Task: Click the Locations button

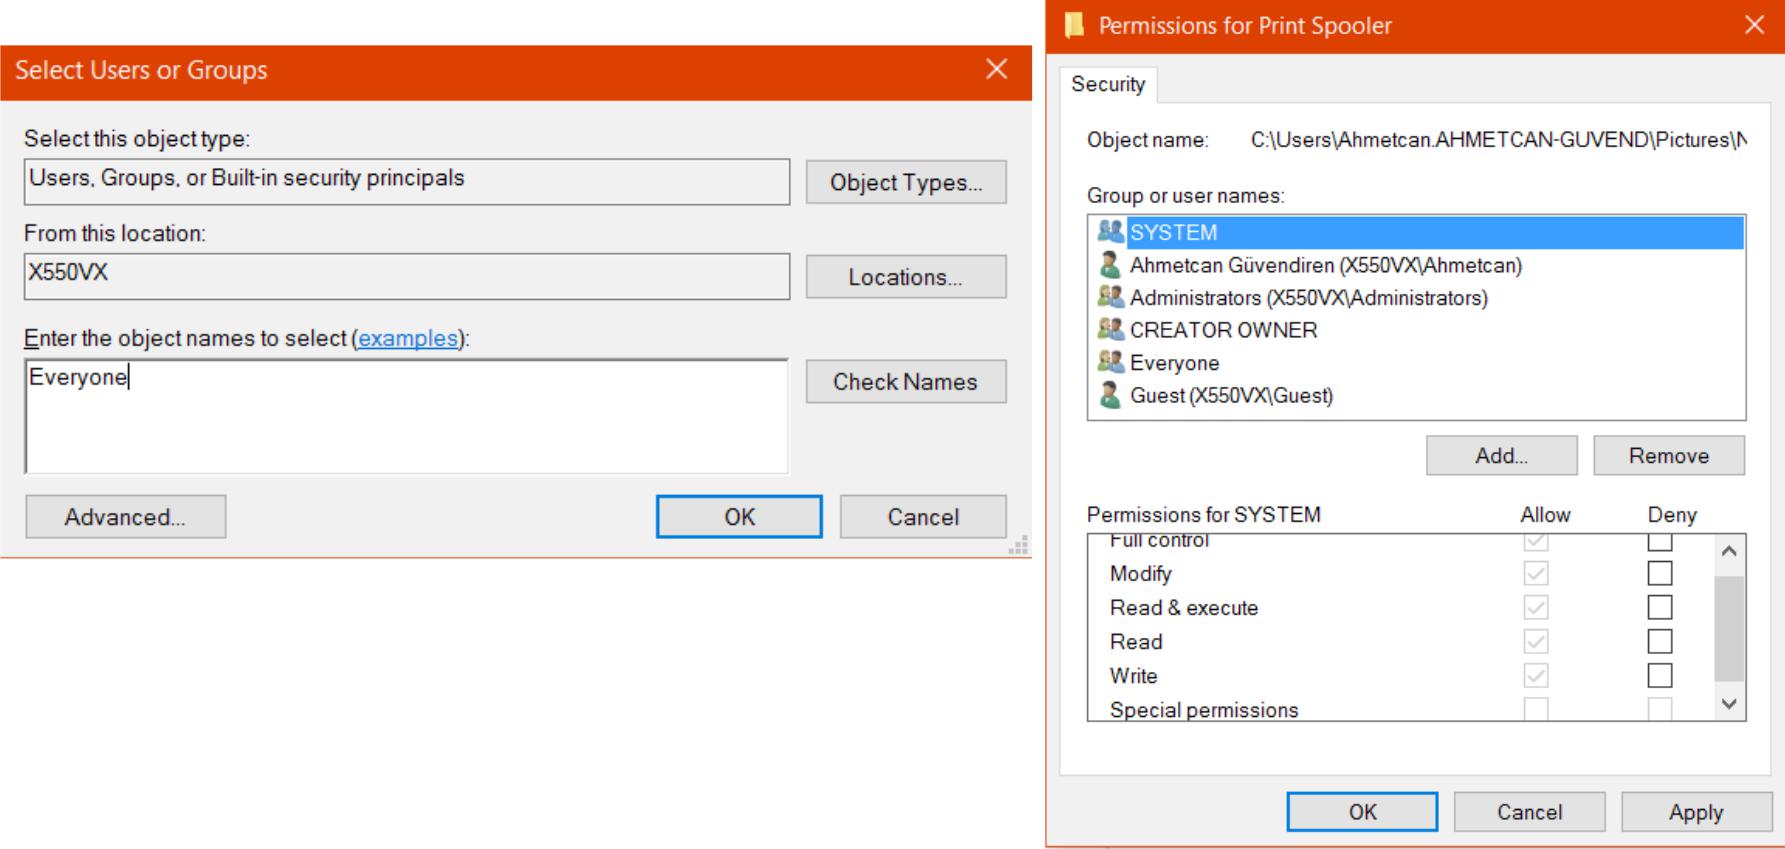Action: coord(905,277)
